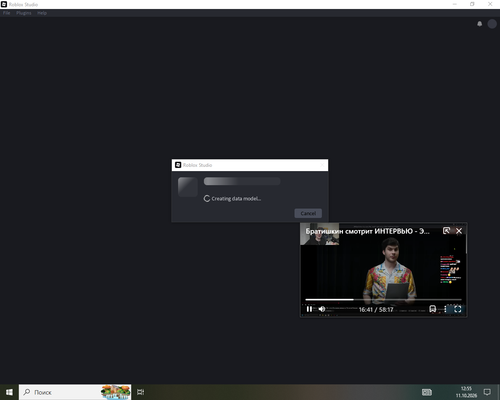This screenshot has width=500, height=400.
Task: Close the Roblox Studio loading dialog
Action: (x=322, y=165)
